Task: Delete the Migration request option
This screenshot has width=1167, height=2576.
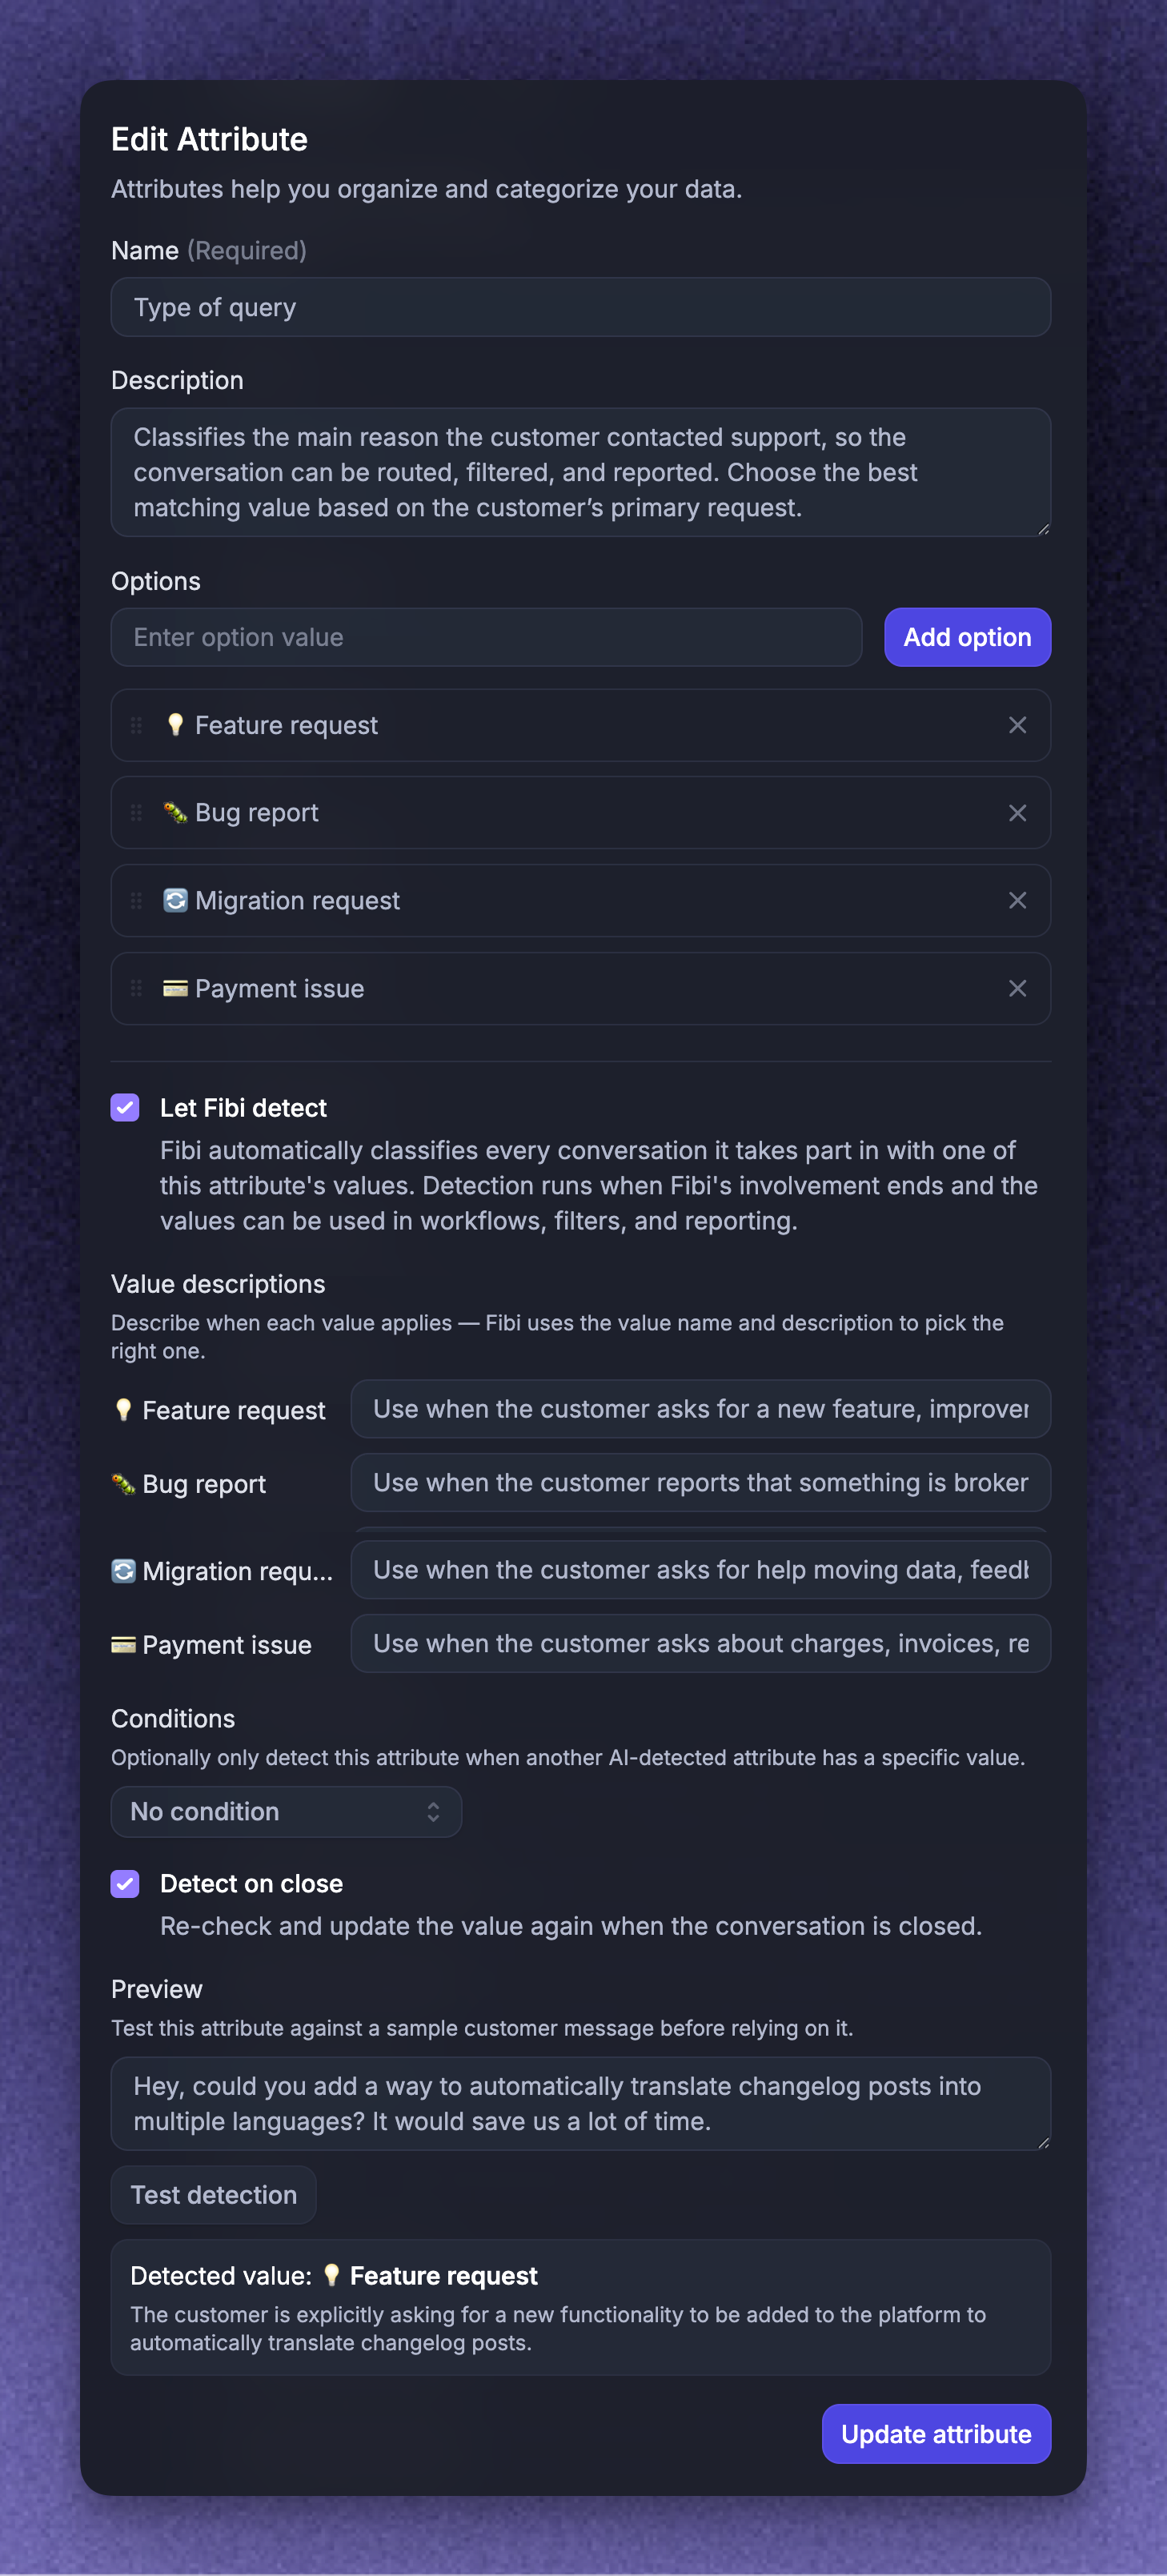Action: tap(1017, 901)
